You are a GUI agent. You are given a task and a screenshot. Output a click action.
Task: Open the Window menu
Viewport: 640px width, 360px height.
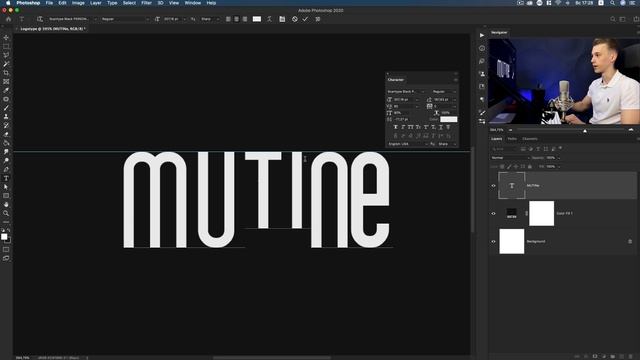[193, 3]
